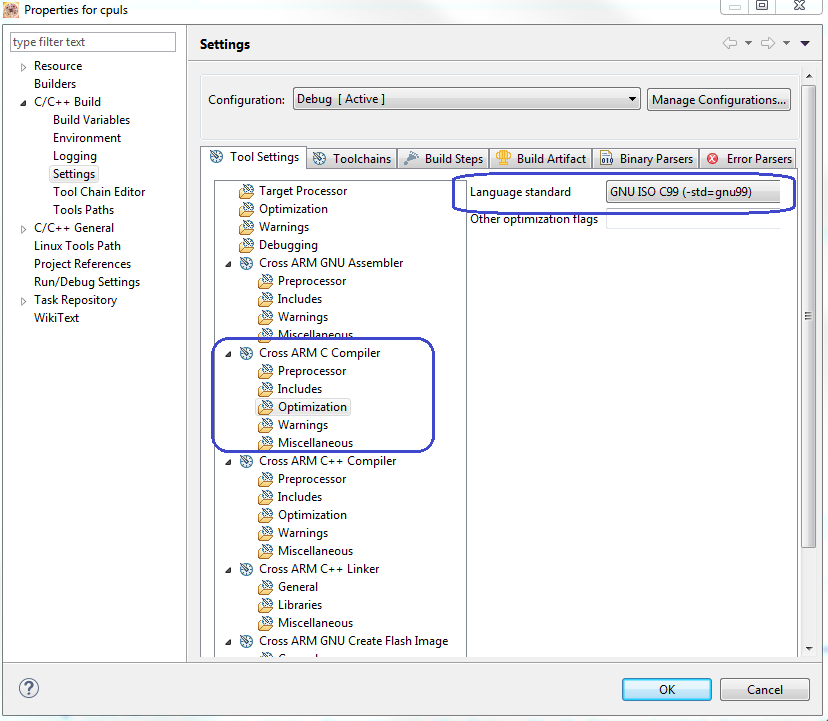Collapse the Cross ARM C++ Linker node
The height and width of the screenshot is (721, 828).
click(228, 570)
